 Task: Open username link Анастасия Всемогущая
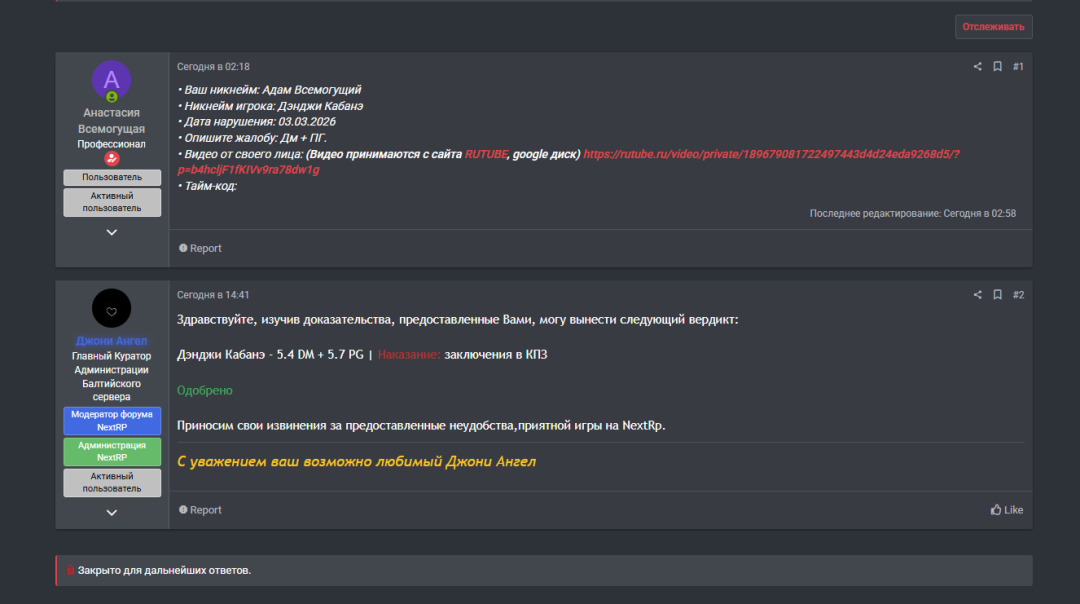(112, 121)
